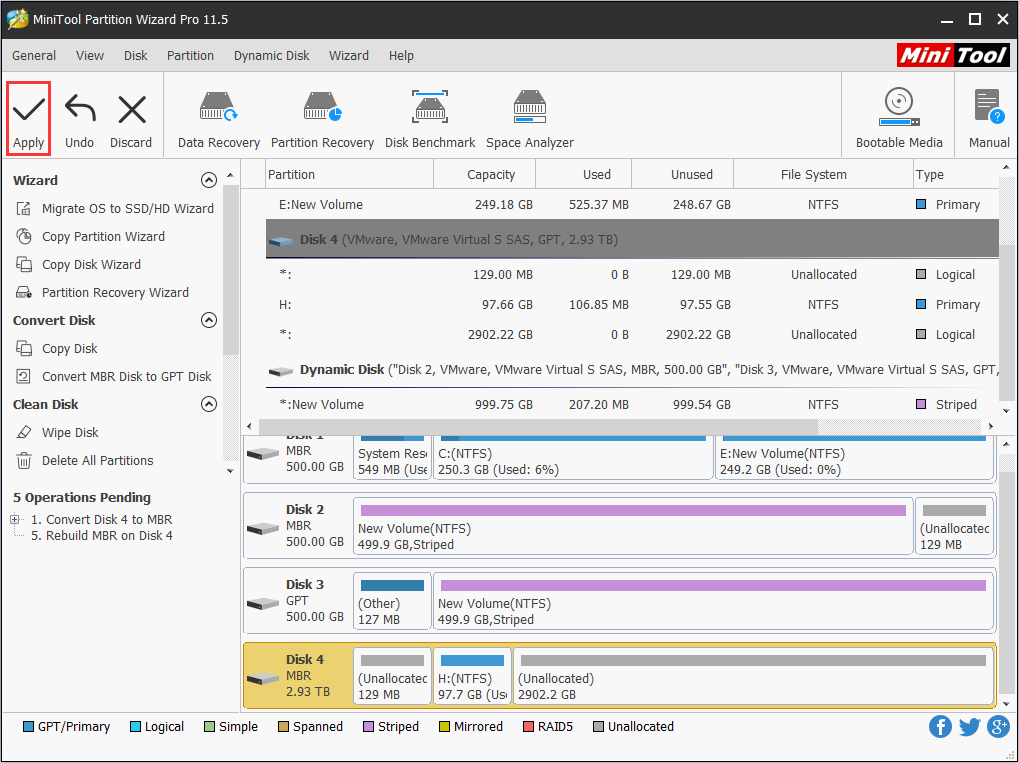Choose Wipe Disk action

[57, 432]
